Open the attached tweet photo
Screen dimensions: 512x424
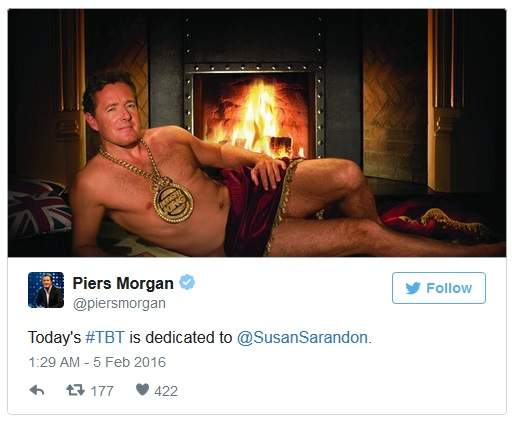(257, 133)
